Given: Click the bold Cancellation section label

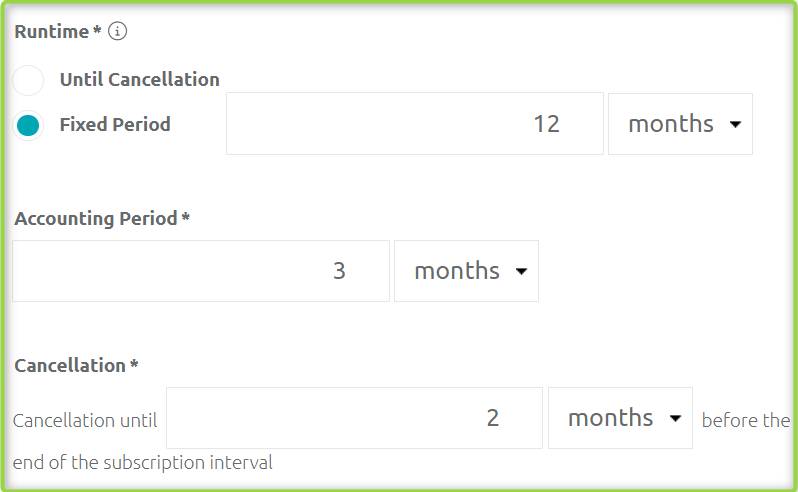Looking at the screenshot, I should tap(70, 365).
